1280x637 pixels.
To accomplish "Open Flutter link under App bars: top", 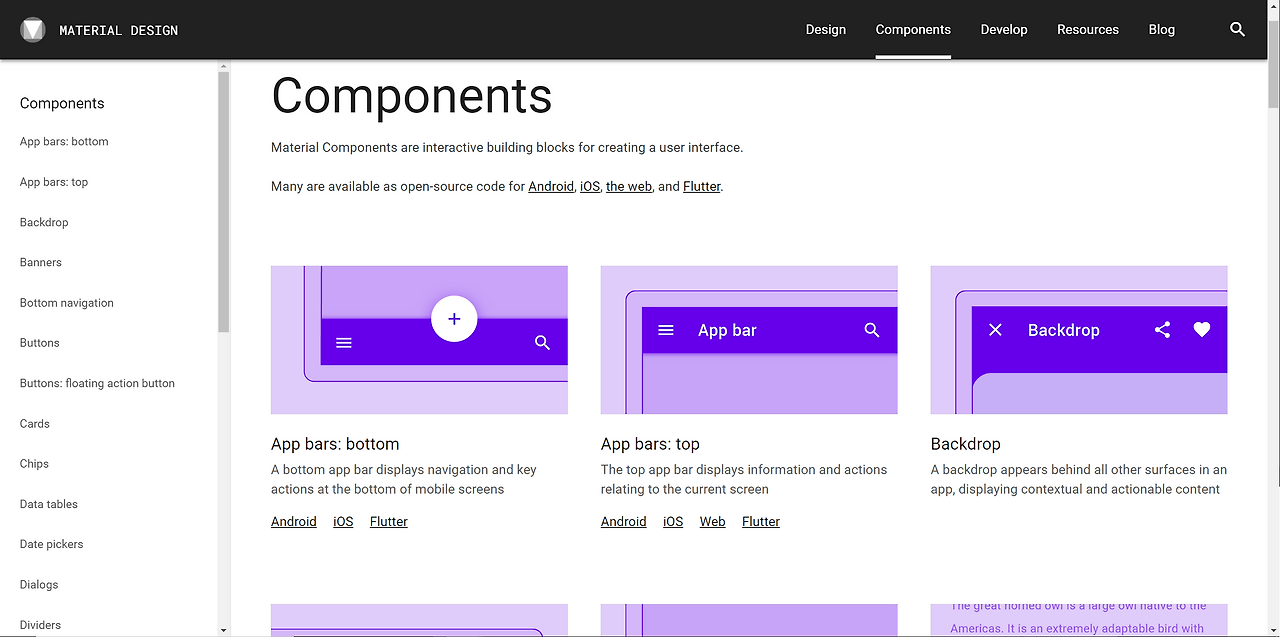I will [x=761, y=521].
